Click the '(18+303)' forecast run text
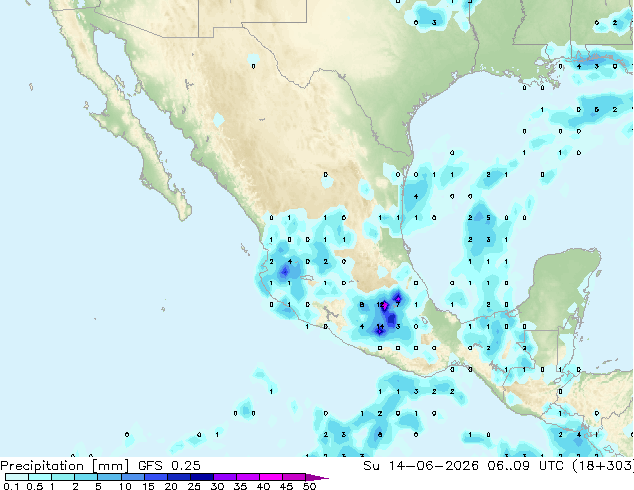The width and height of the screenshot is (634, 490). tap(602, 466)
